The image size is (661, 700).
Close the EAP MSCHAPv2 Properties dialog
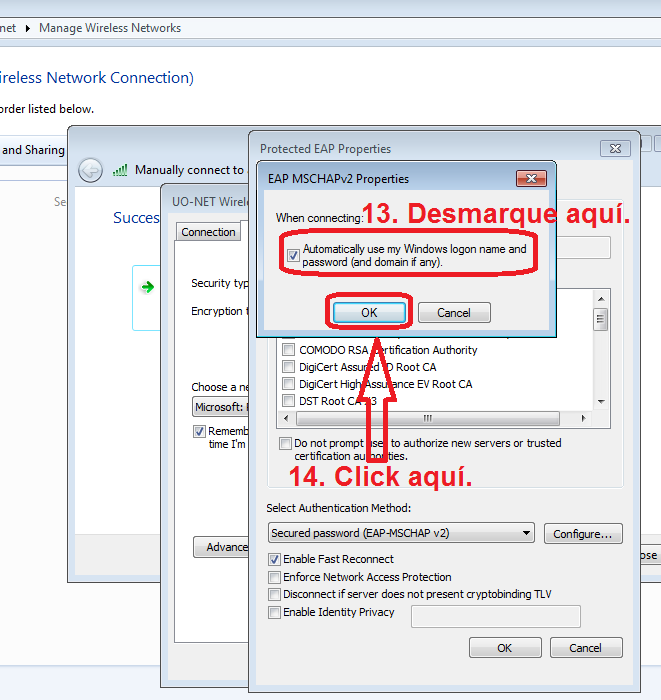coord(530,179)
